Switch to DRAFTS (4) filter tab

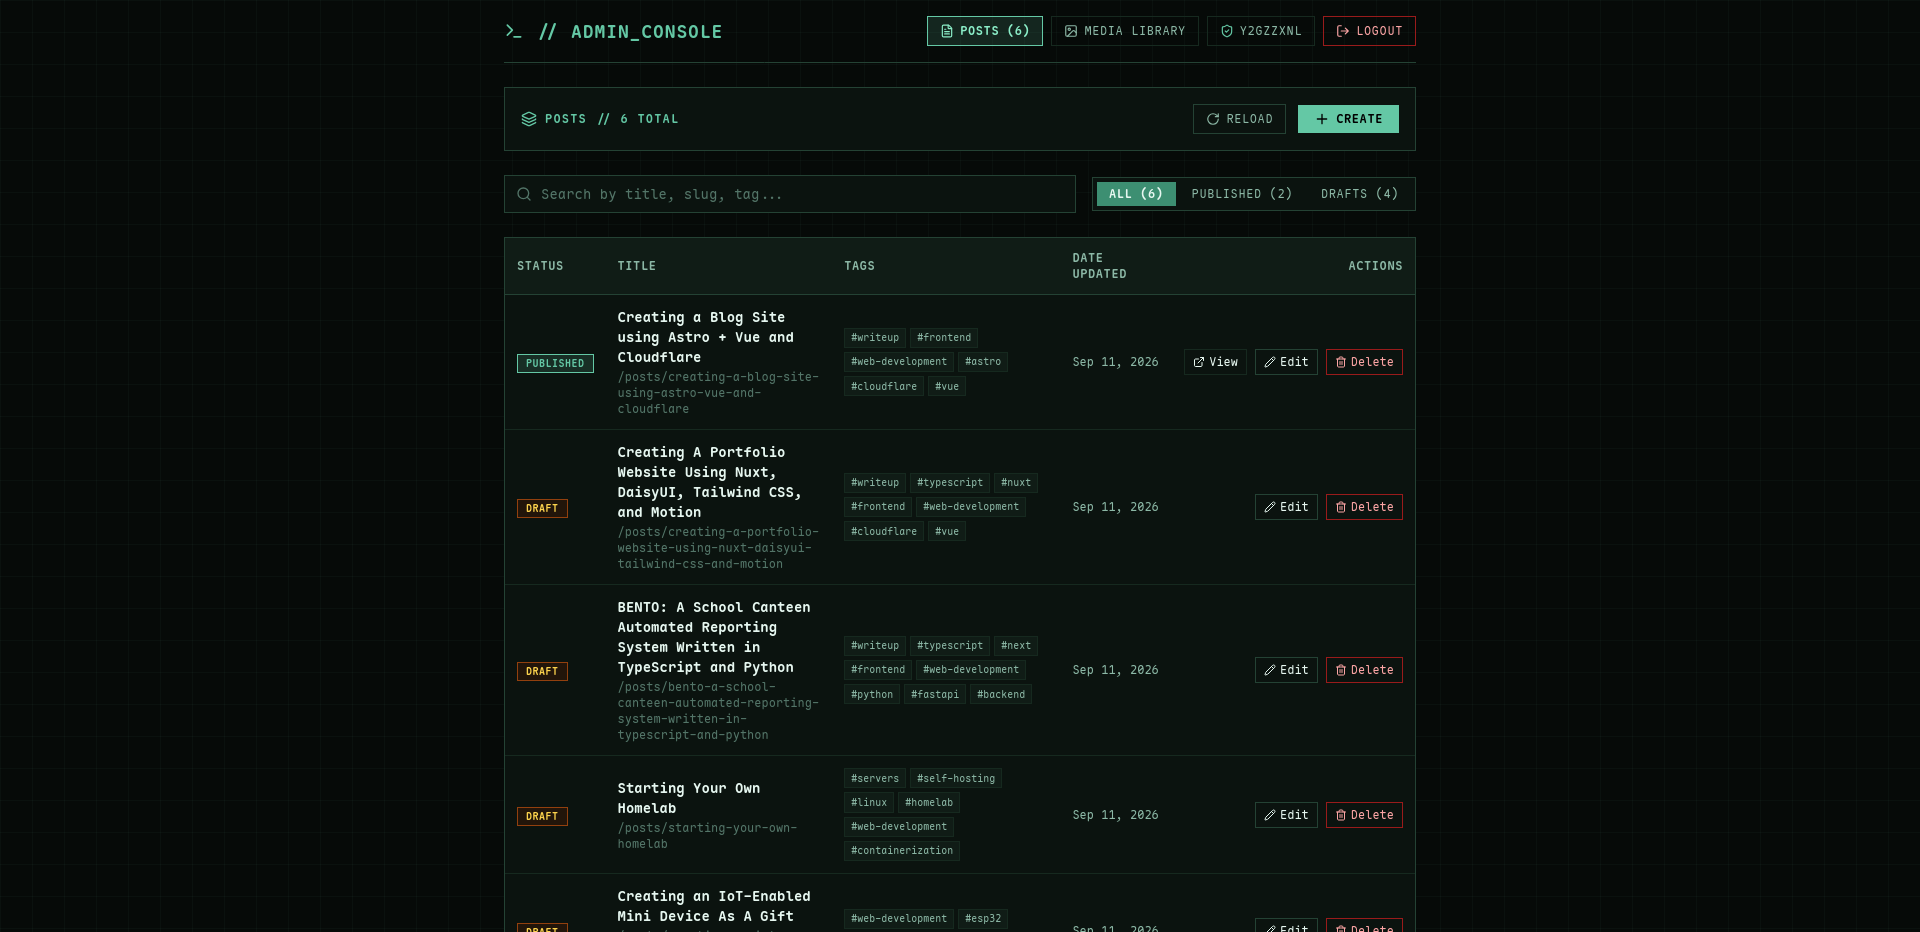[x=1360, y=194]
